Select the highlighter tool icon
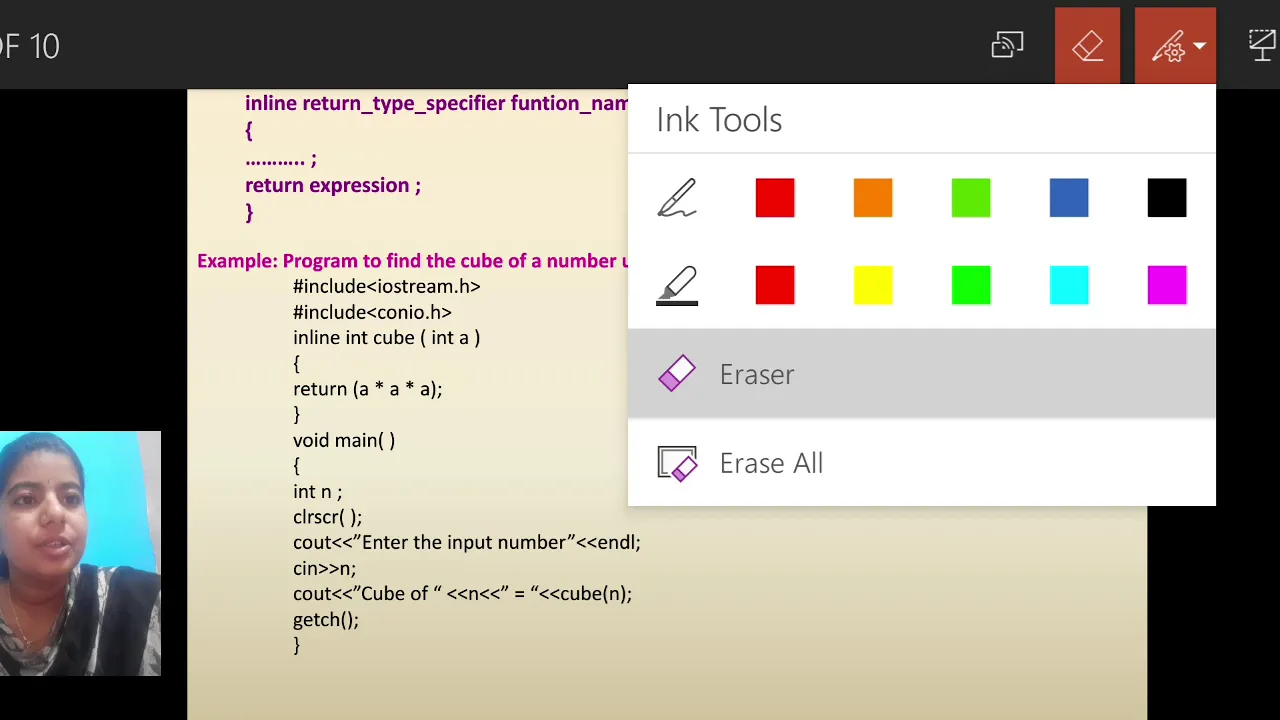This screenshot has width=1280, height=720. (677, 285)
